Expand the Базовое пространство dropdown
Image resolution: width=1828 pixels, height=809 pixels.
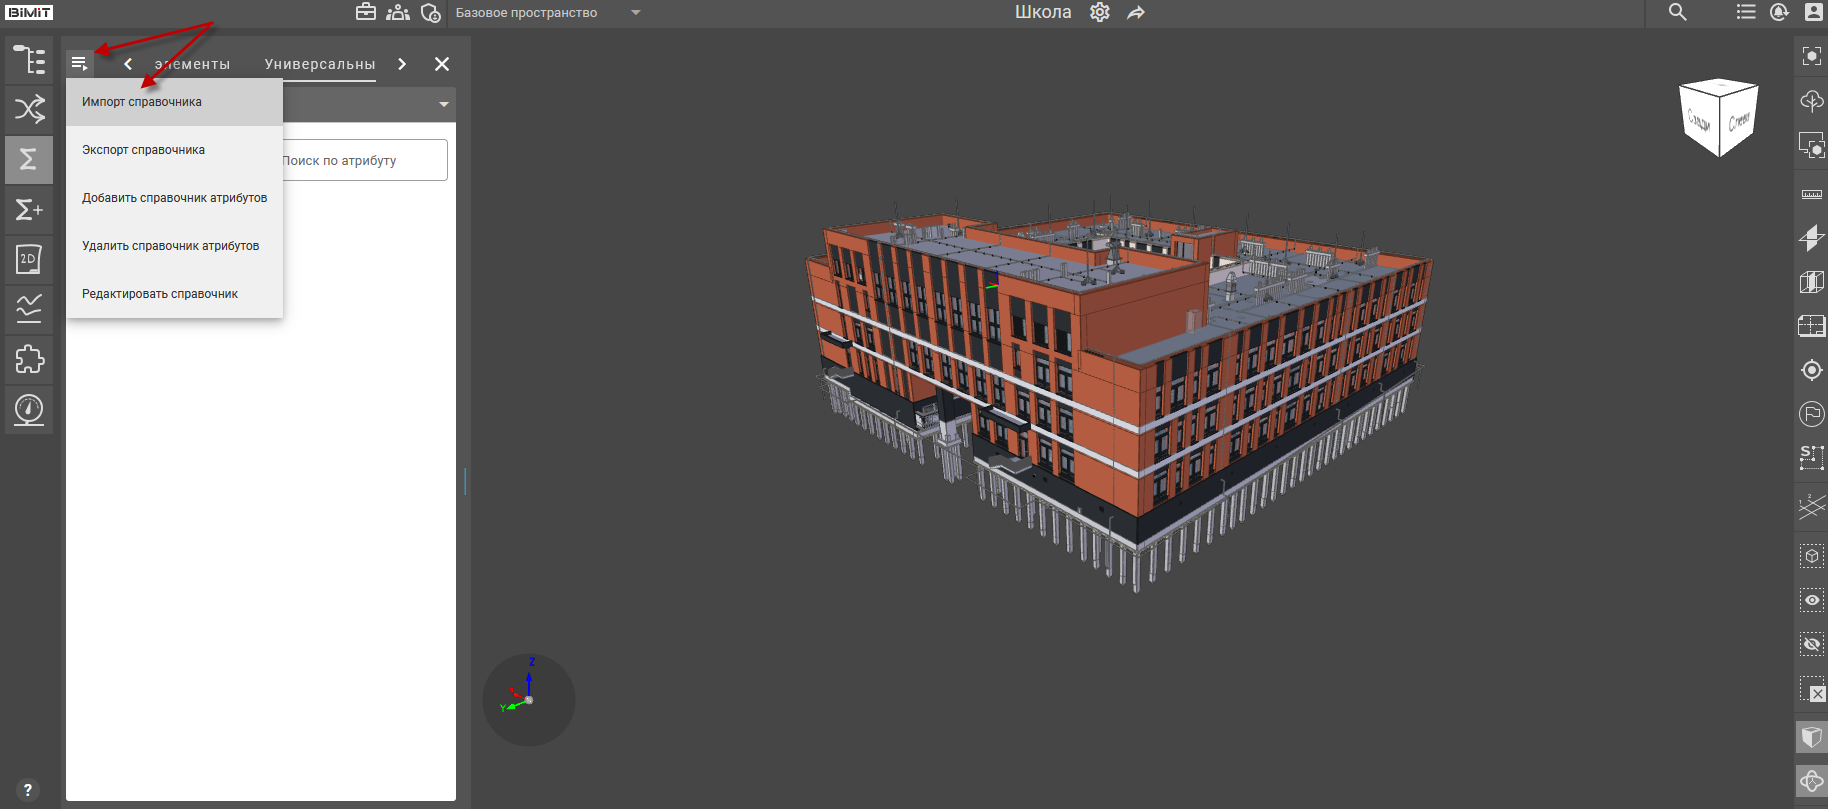[636, 12]
